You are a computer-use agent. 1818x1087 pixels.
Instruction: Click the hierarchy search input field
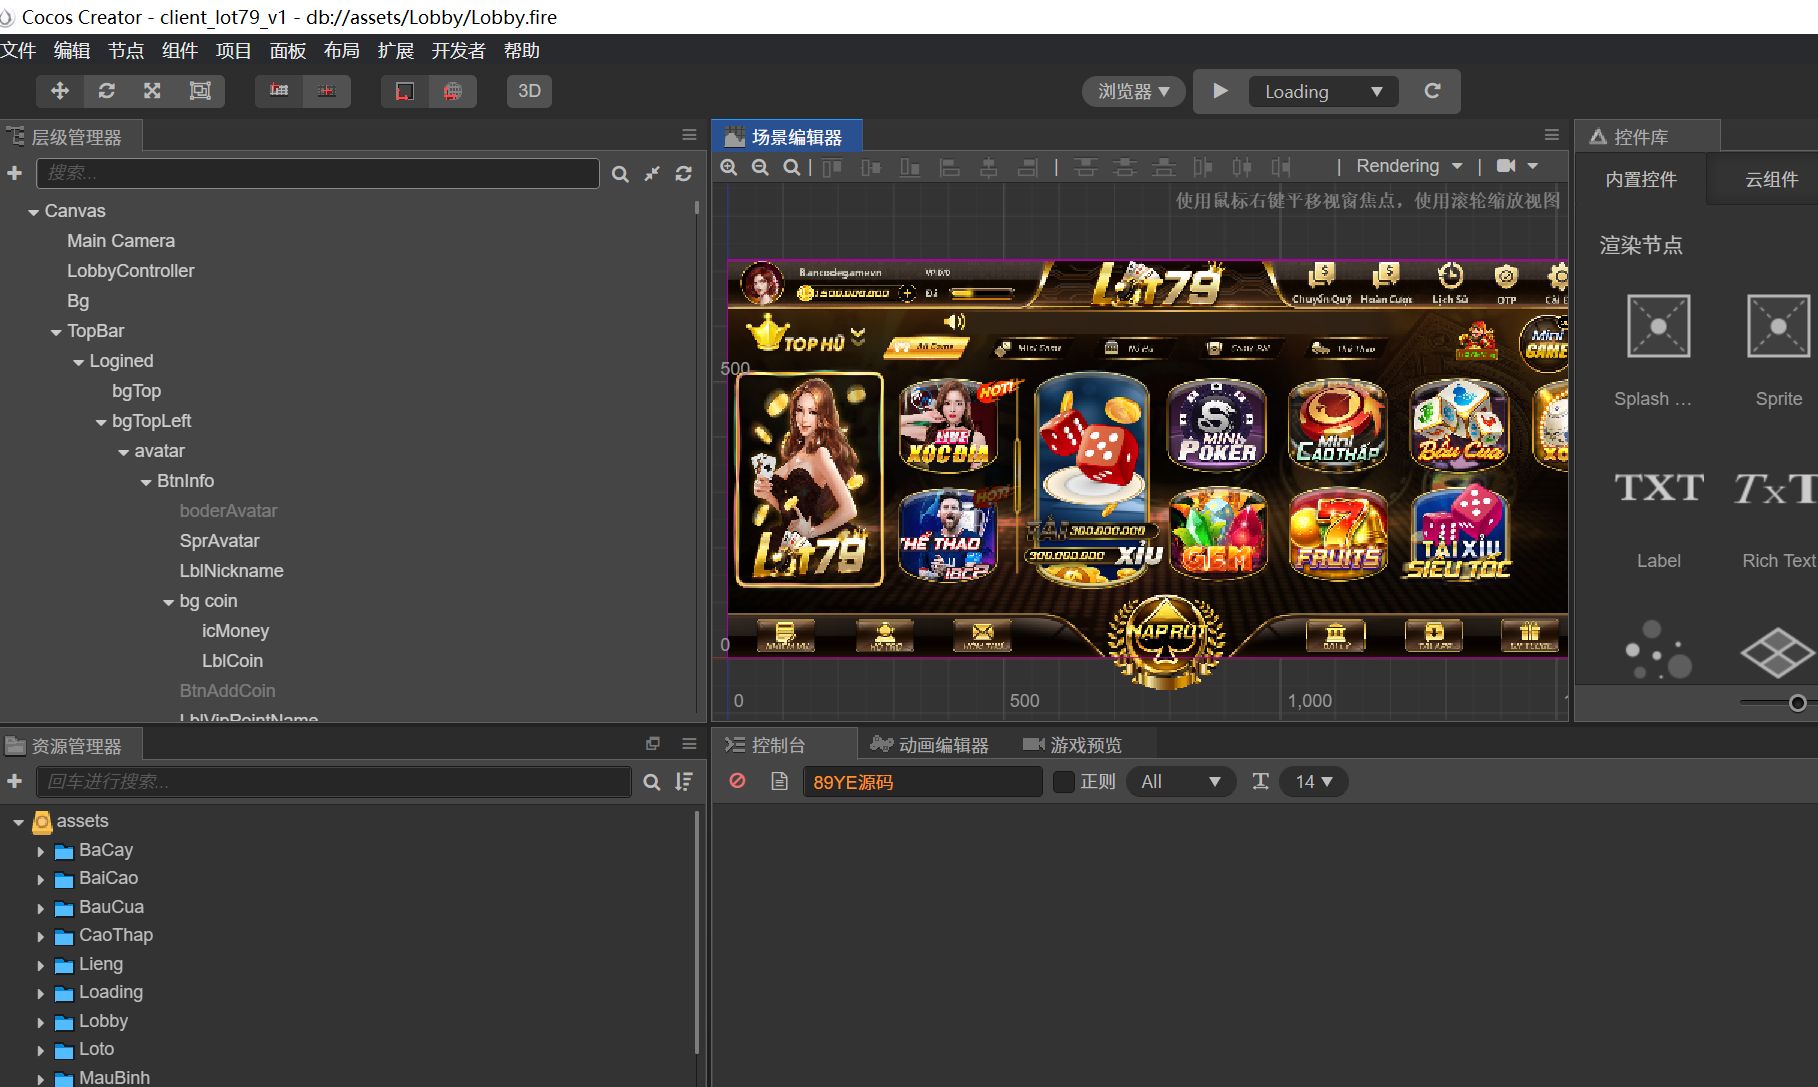tap(317, 173)
